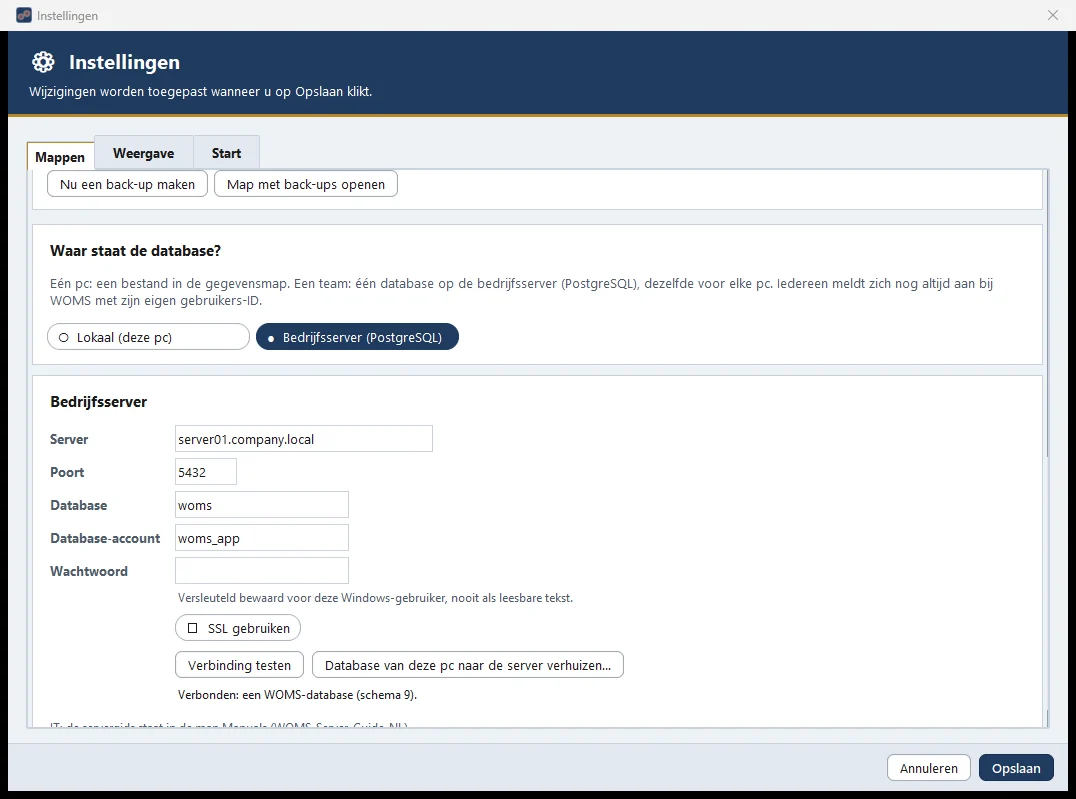
Task: Click into the Poort field
Action: (x=206, y=472)
